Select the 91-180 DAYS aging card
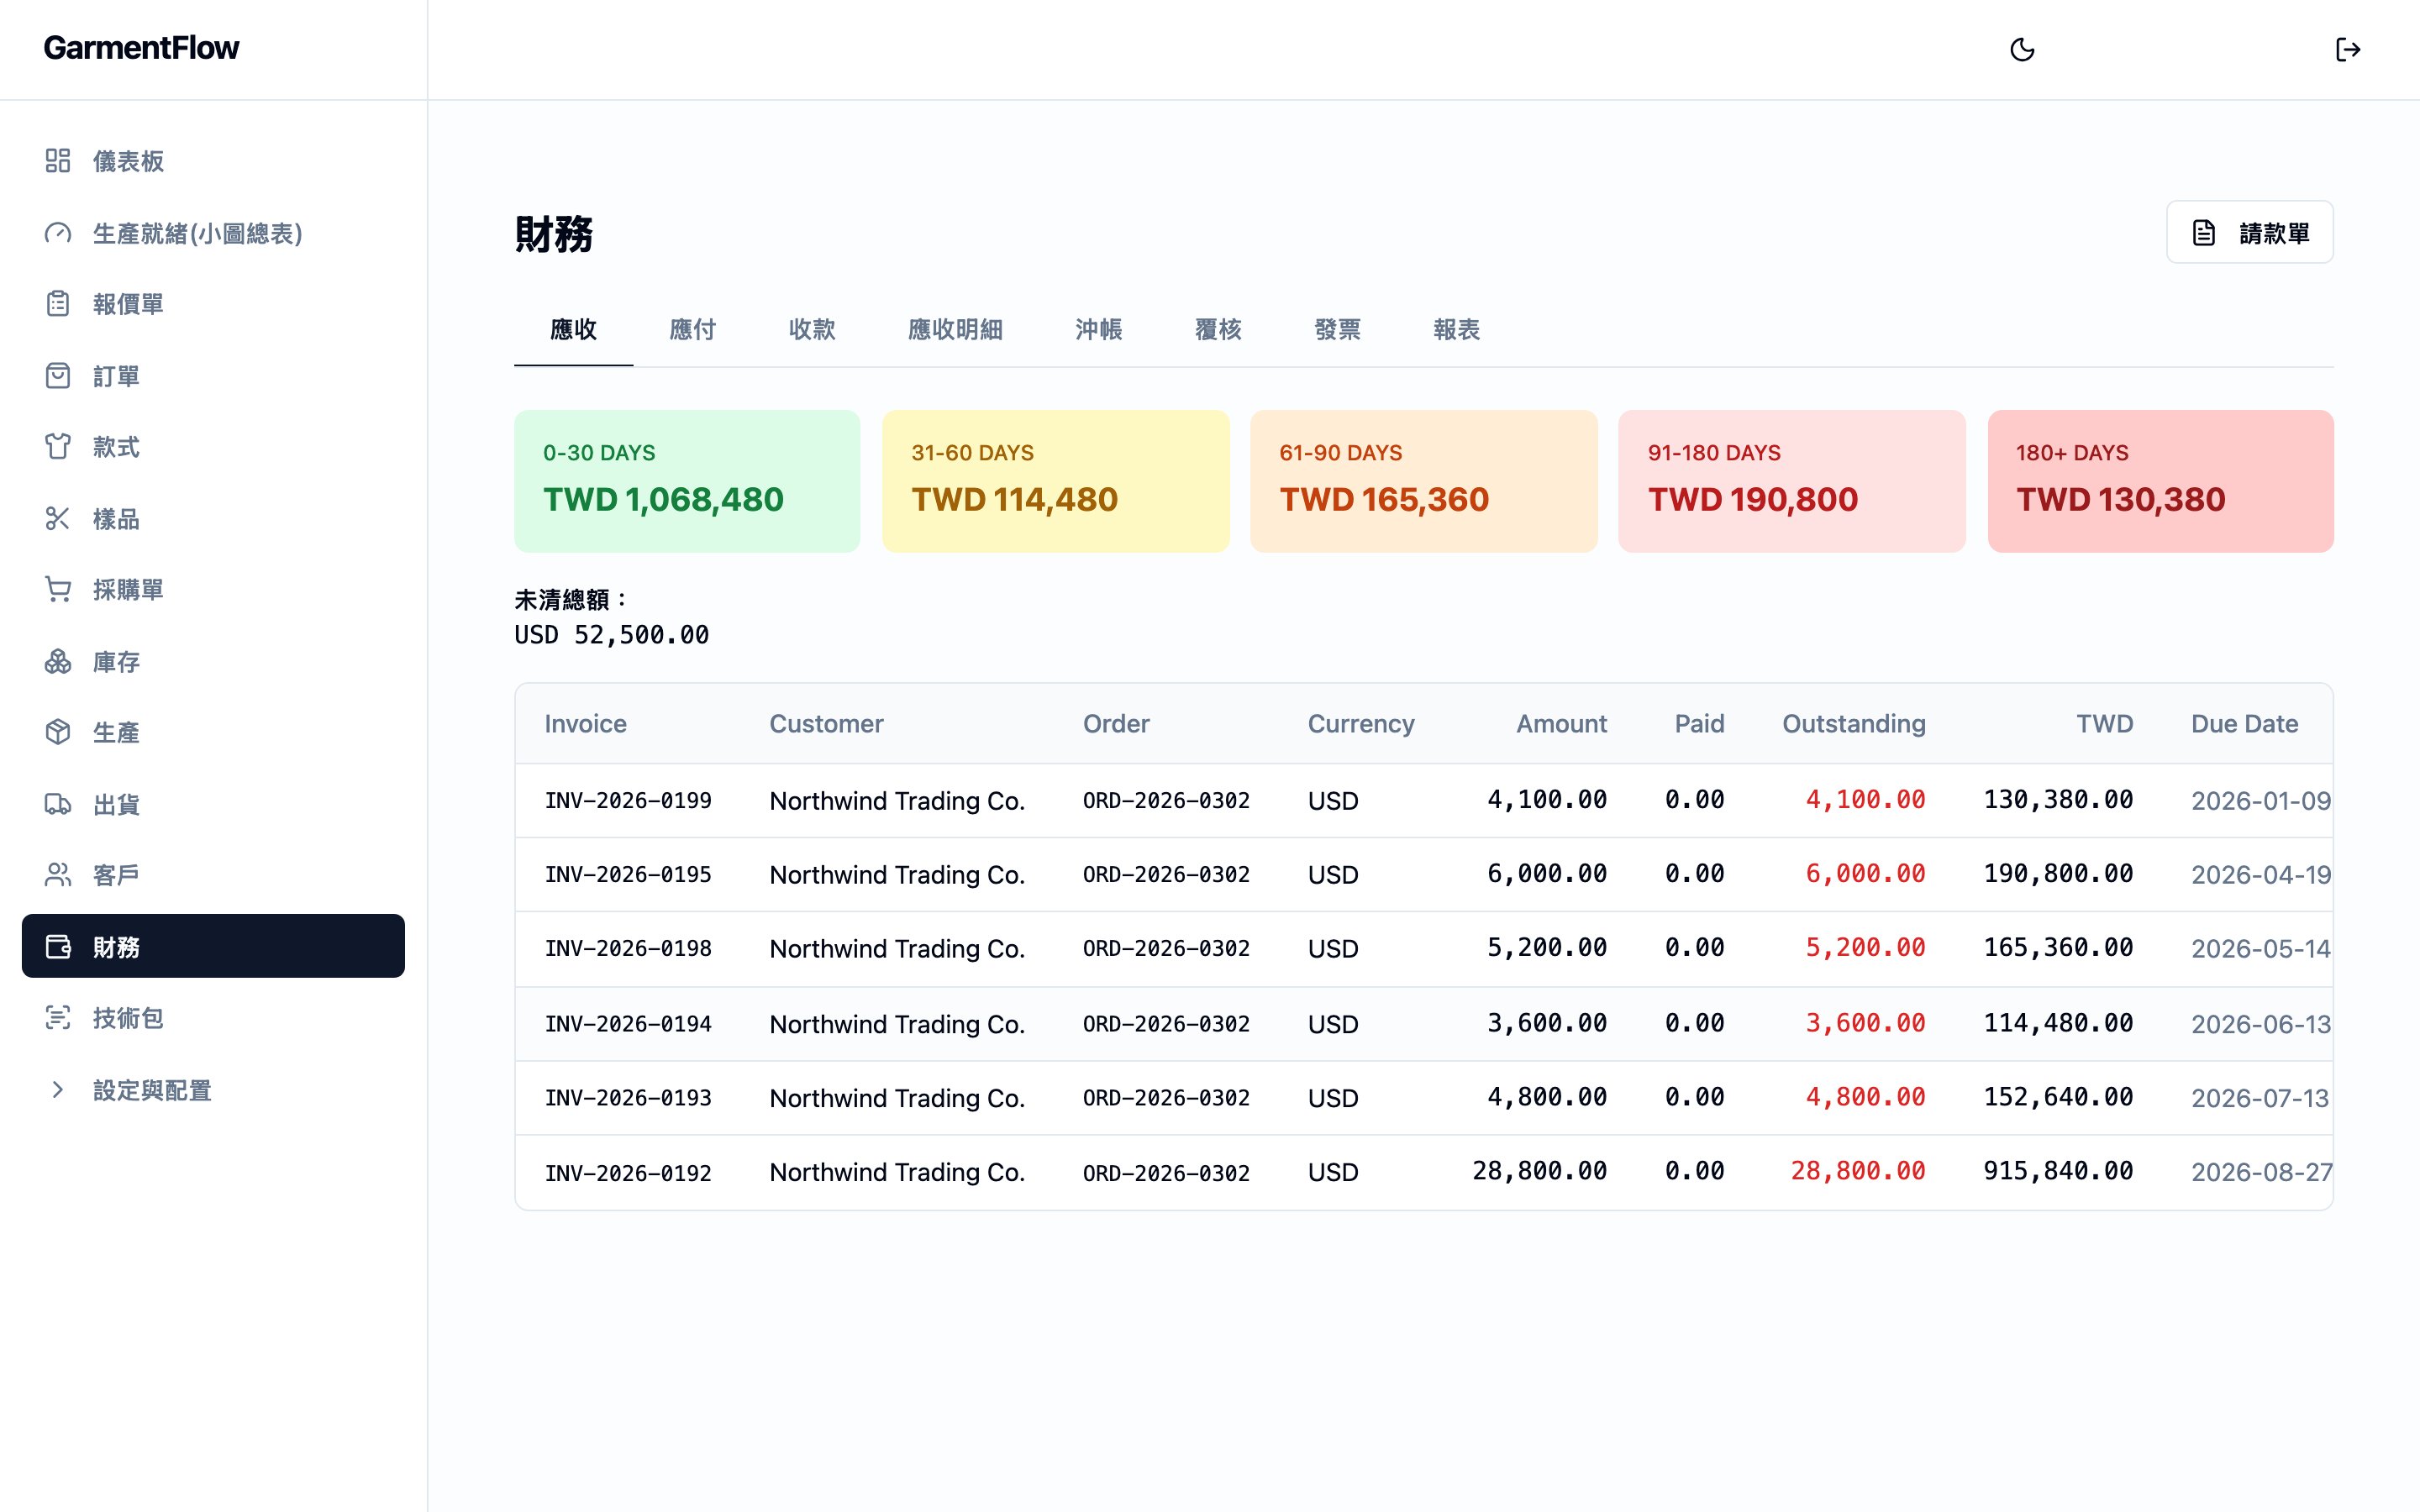Screen dimensions: 2420x1512 [1792, 481]
